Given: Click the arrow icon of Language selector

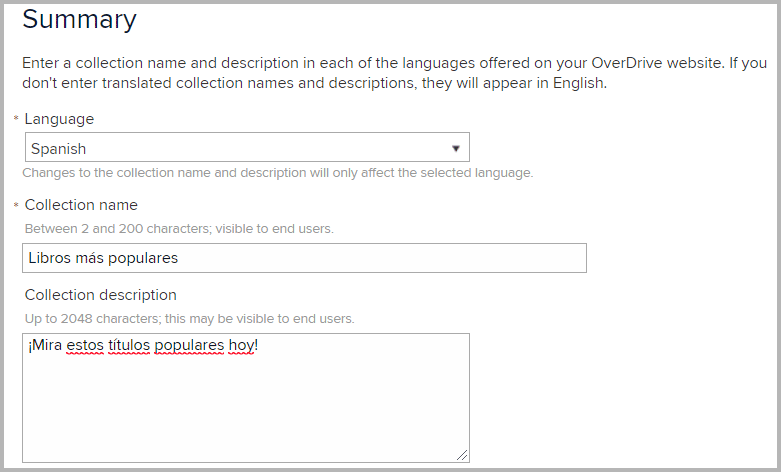Looking at the screenshot, I should coord(455,148).
